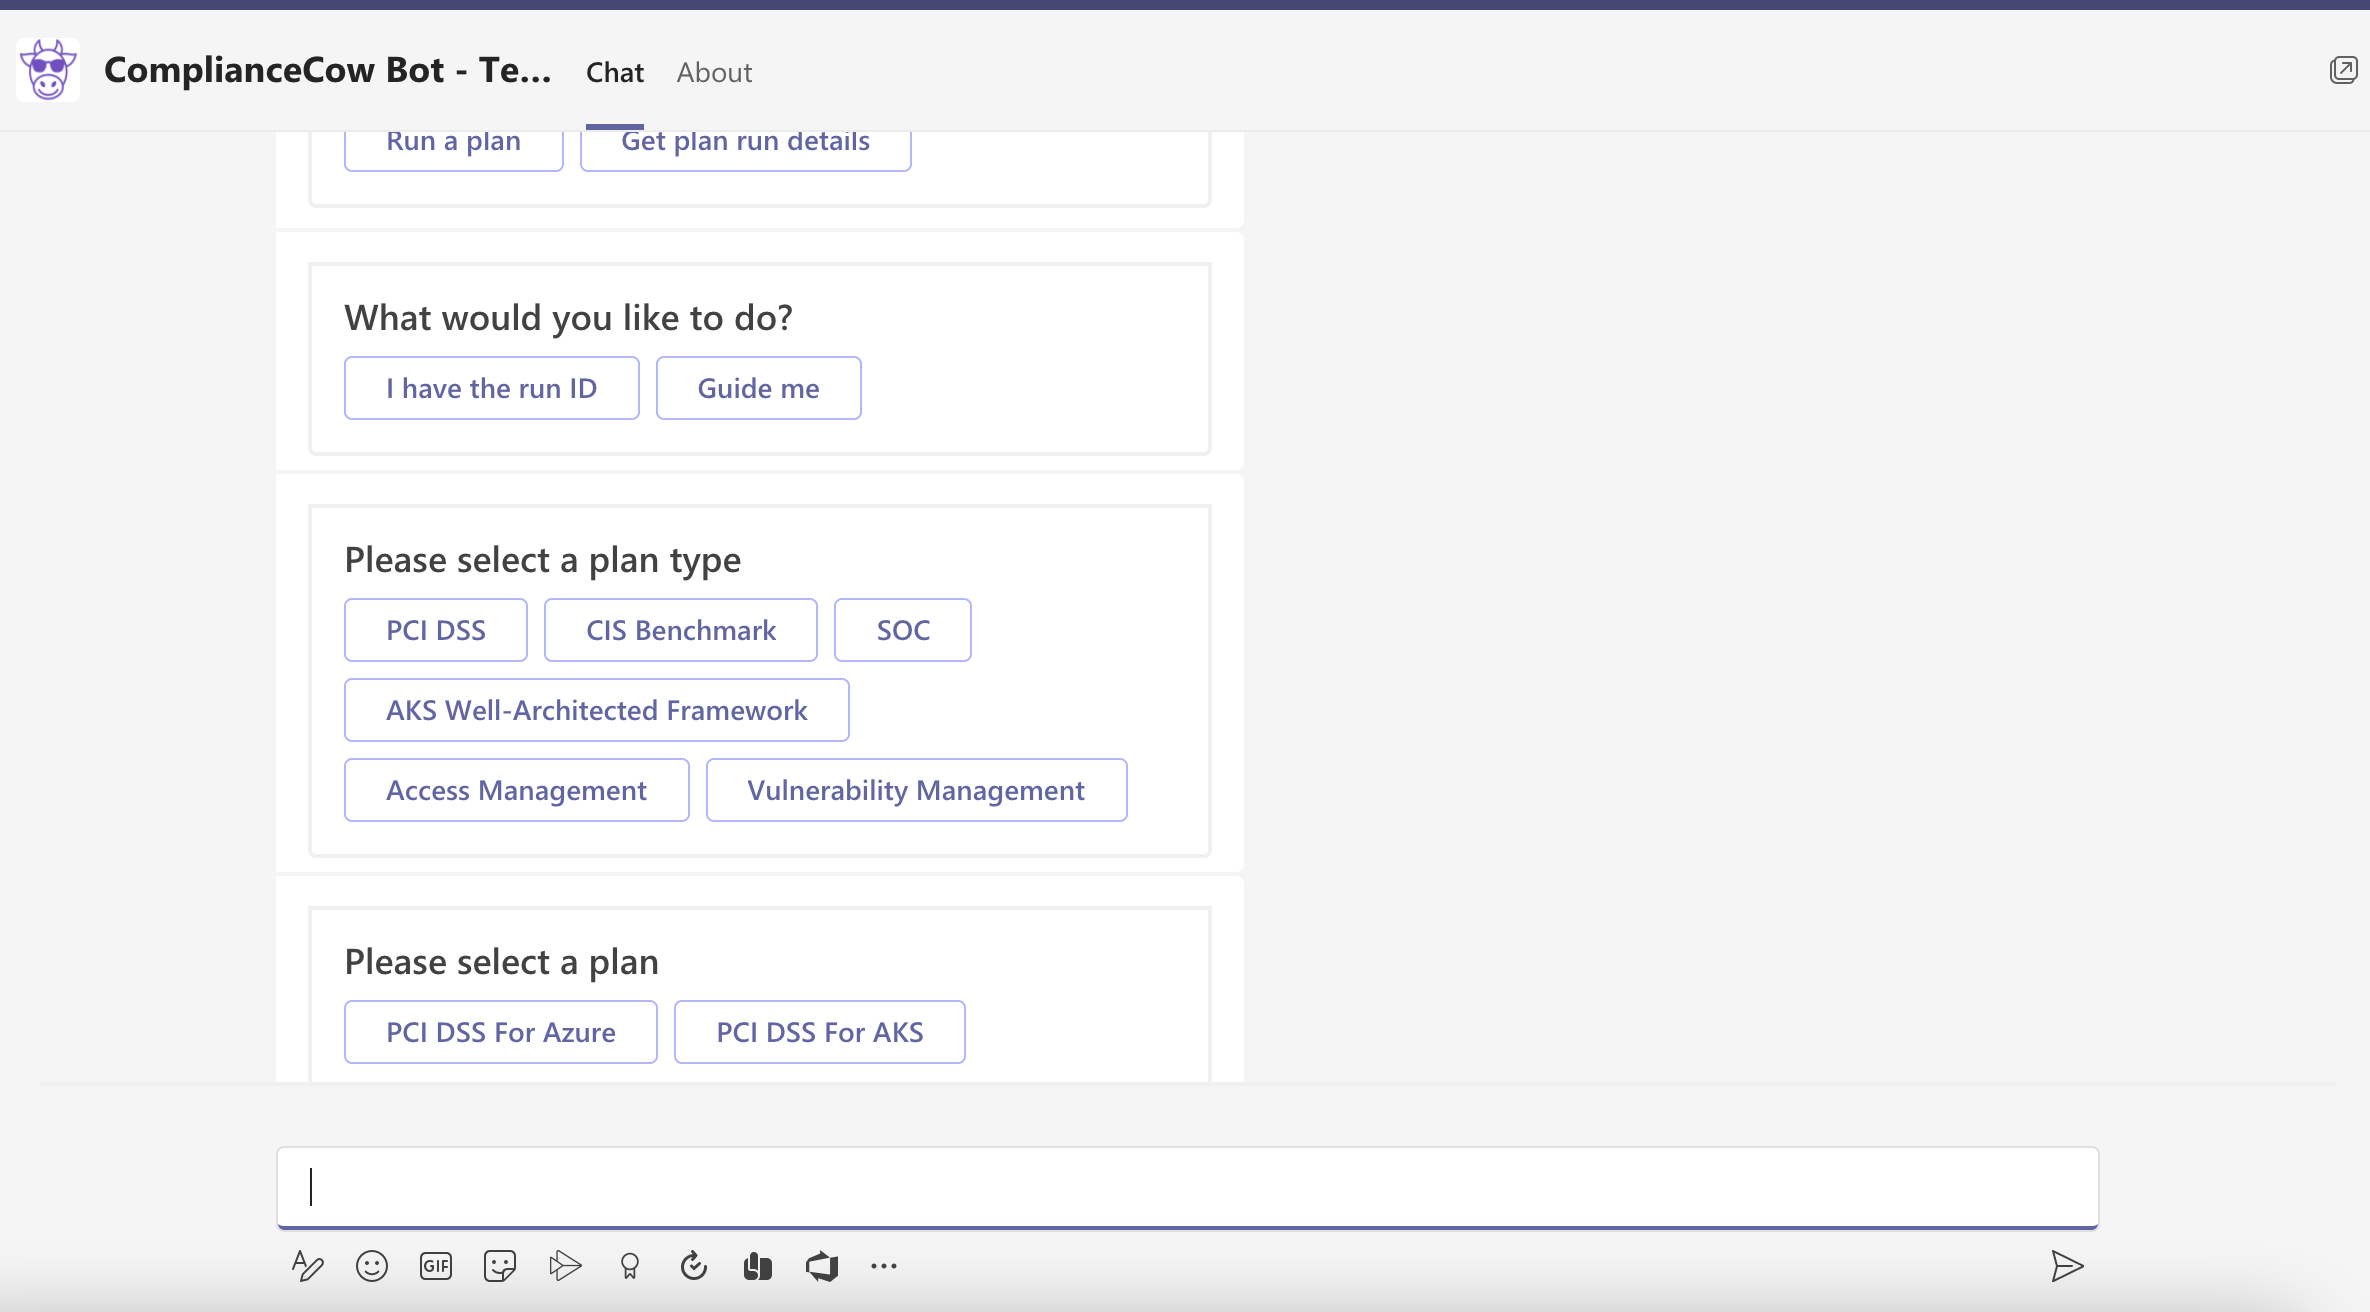The width and height of the screenshot is (2370, 1312).
Task: Open the emoji picker
Action: click(371, 1266)
